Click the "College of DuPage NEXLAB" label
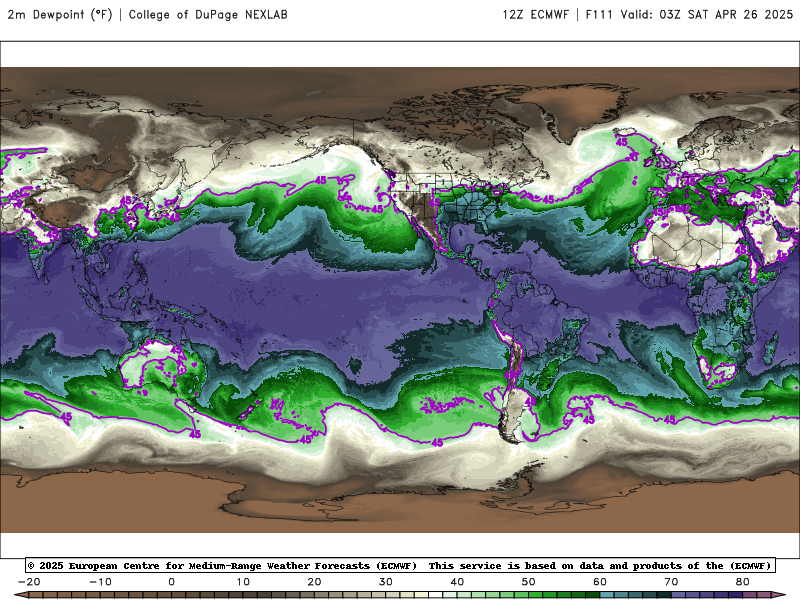Screen dimensions: 800x600 [208, 15]
